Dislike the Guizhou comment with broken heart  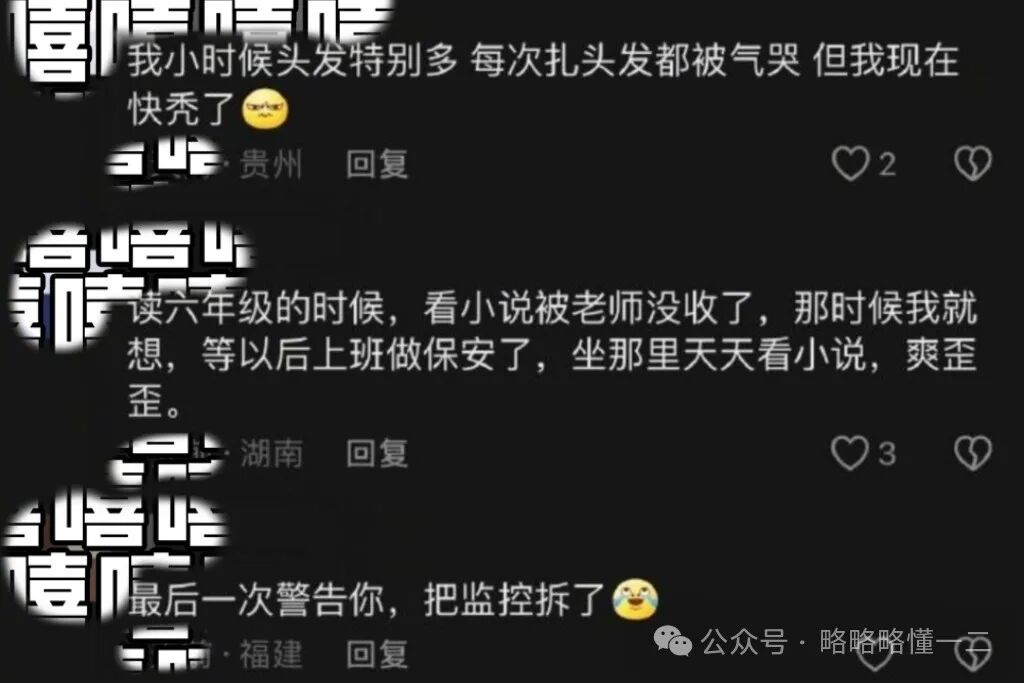pyautogui.click(x=973, y=163)
